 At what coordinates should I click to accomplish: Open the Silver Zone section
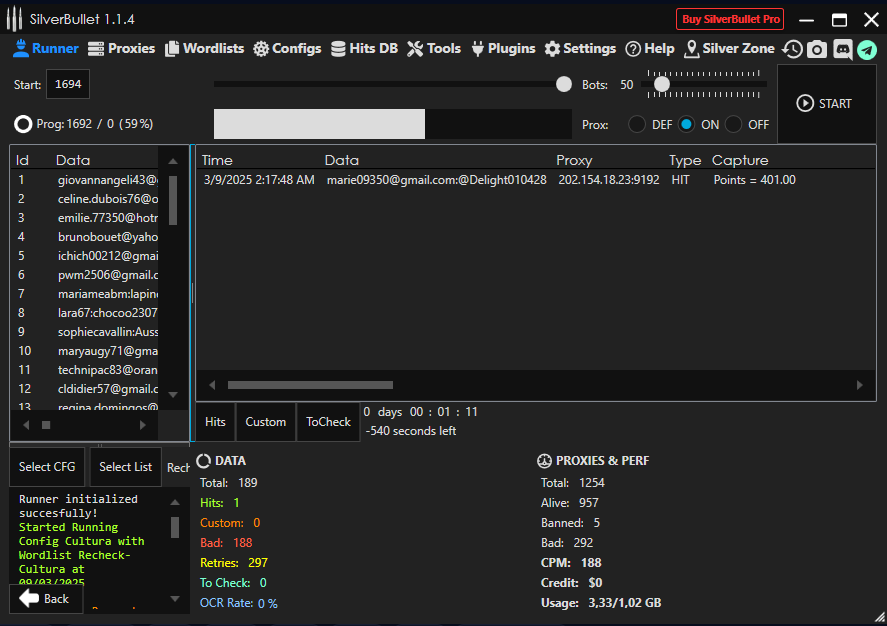pos(729,48)
